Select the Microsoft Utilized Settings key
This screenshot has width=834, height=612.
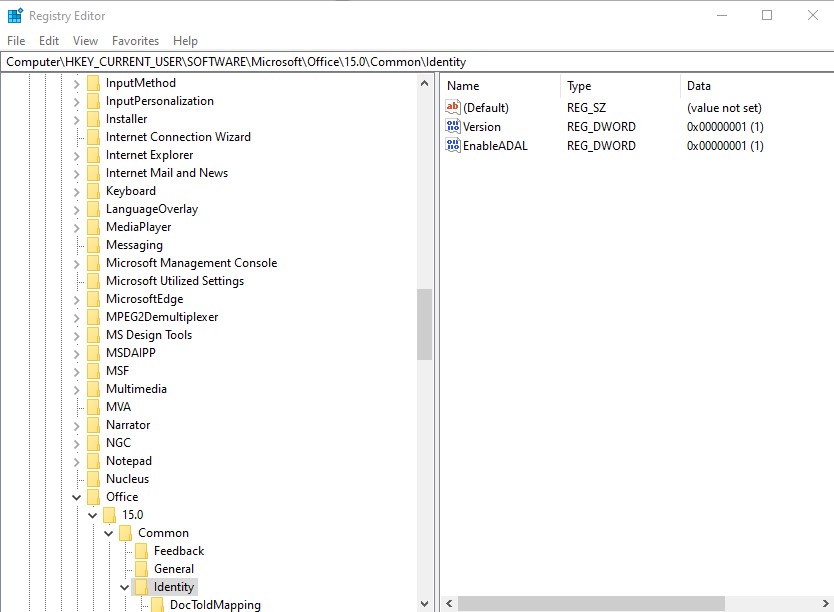click(174, 281)
